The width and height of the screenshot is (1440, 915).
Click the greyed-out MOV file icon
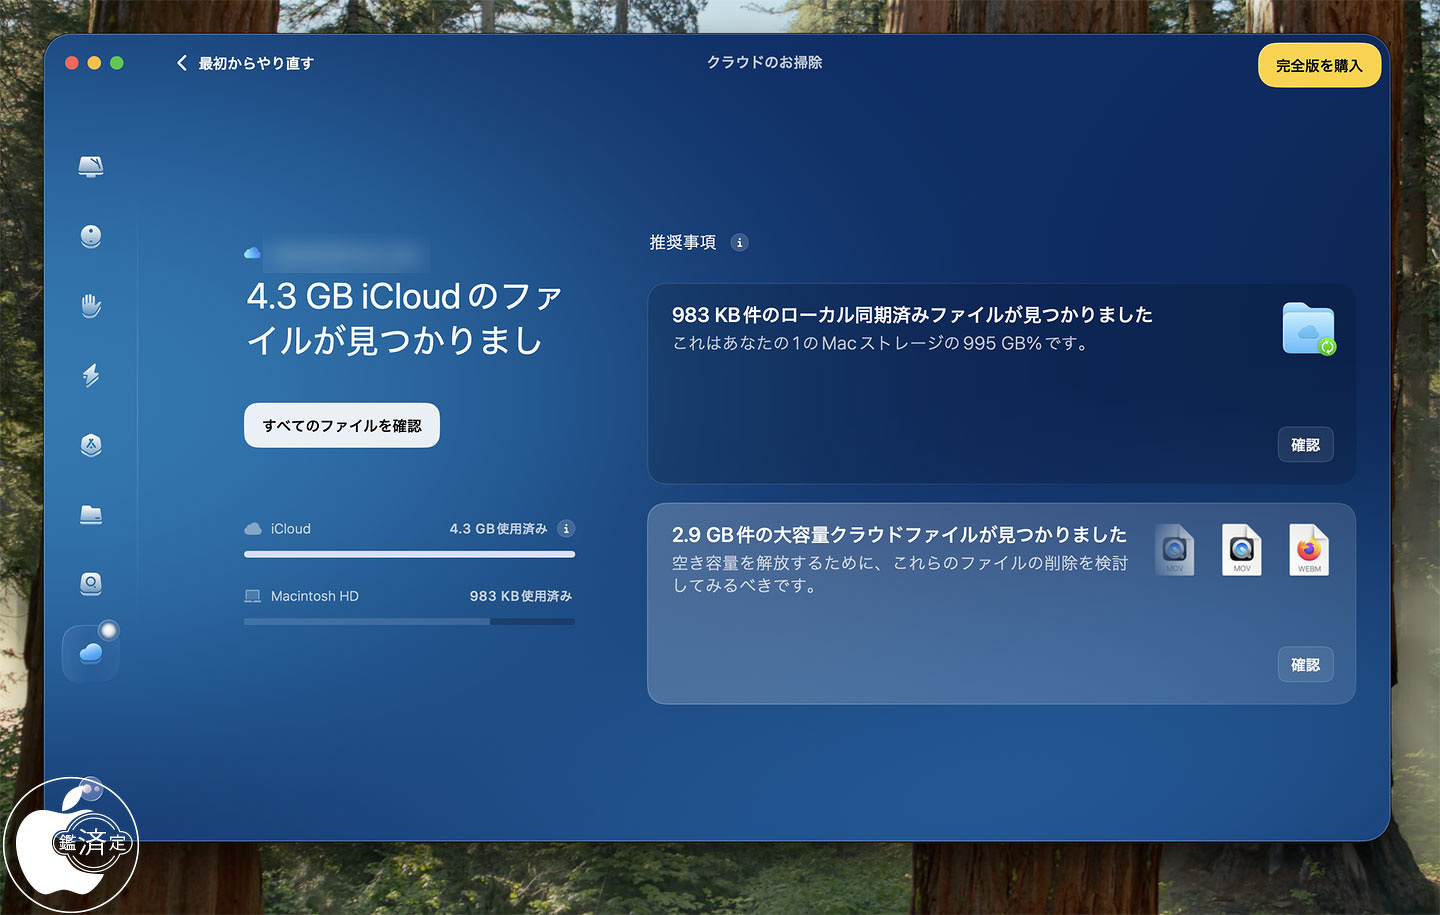point(1175,550)
